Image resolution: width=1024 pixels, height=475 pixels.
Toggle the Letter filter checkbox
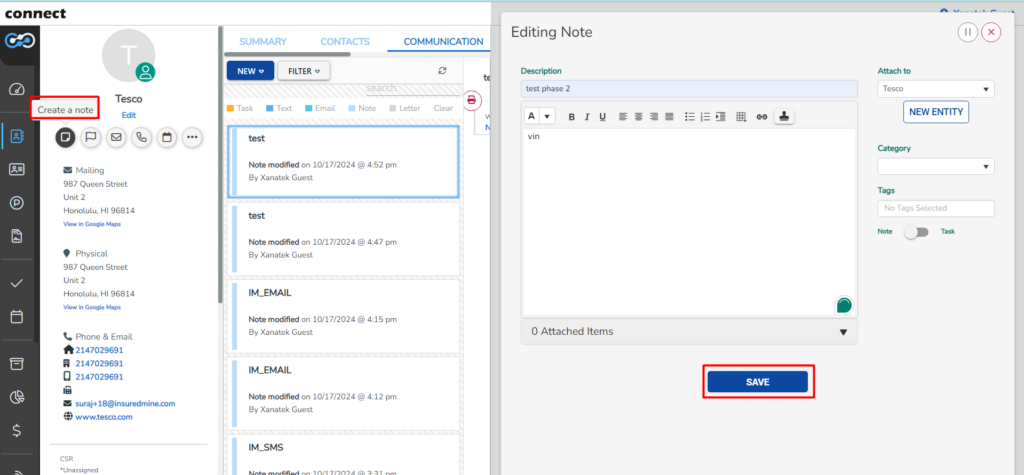392,108
